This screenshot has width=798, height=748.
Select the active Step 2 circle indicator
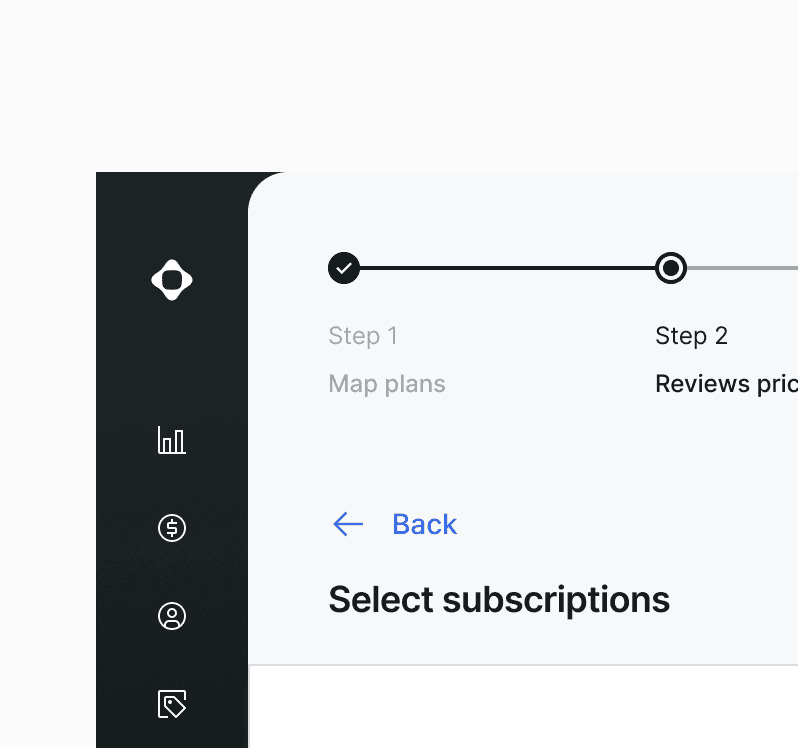[671, 268]
